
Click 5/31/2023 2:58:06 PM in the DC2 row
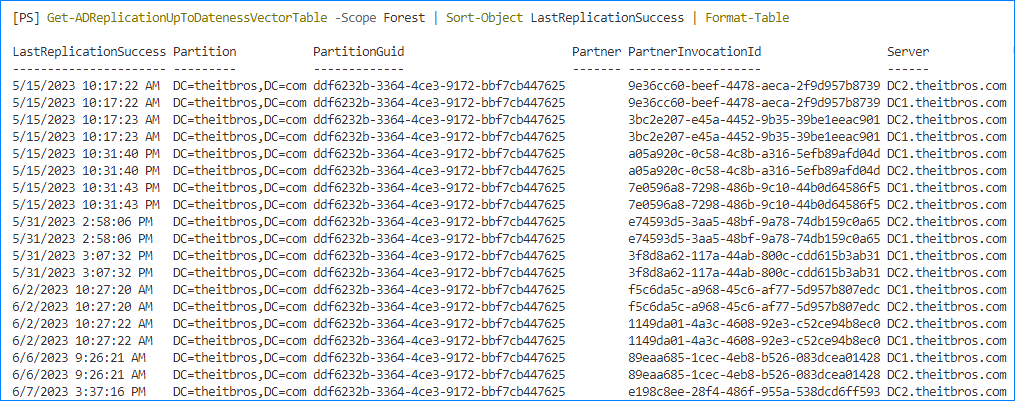click(82, 221)
